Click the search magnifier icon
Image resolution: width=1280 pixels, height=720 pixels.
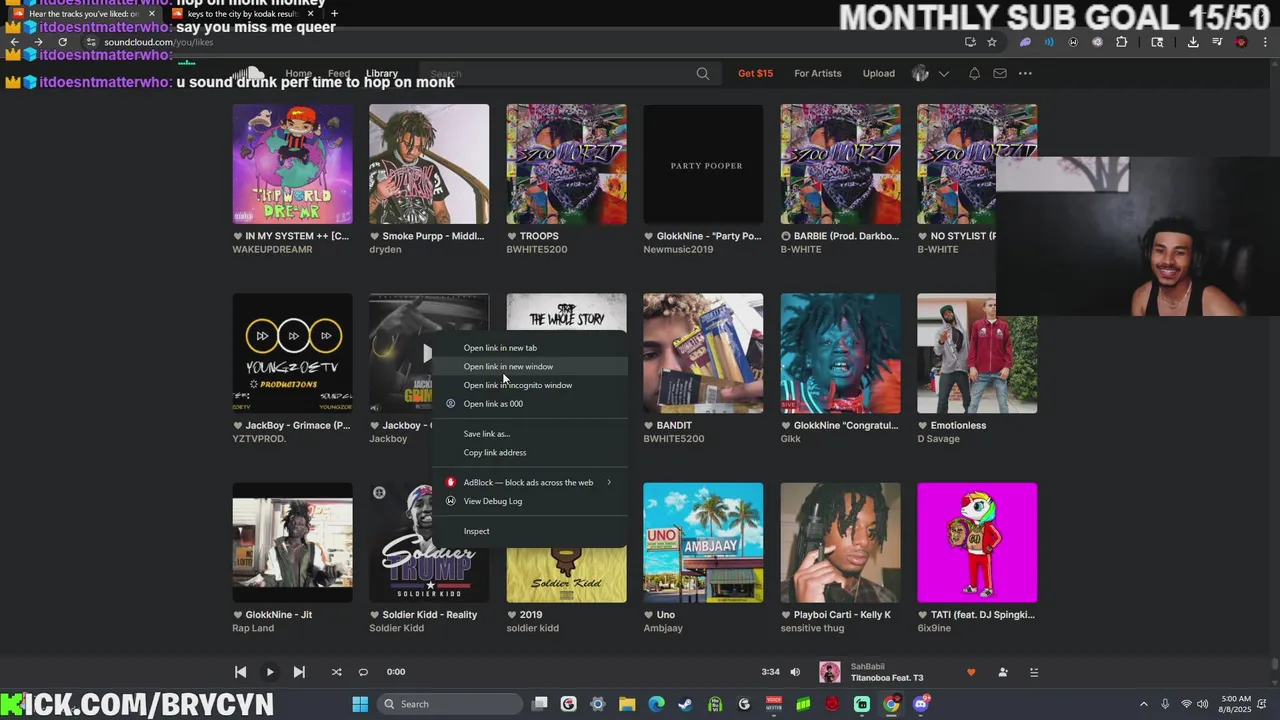[703, 73]
